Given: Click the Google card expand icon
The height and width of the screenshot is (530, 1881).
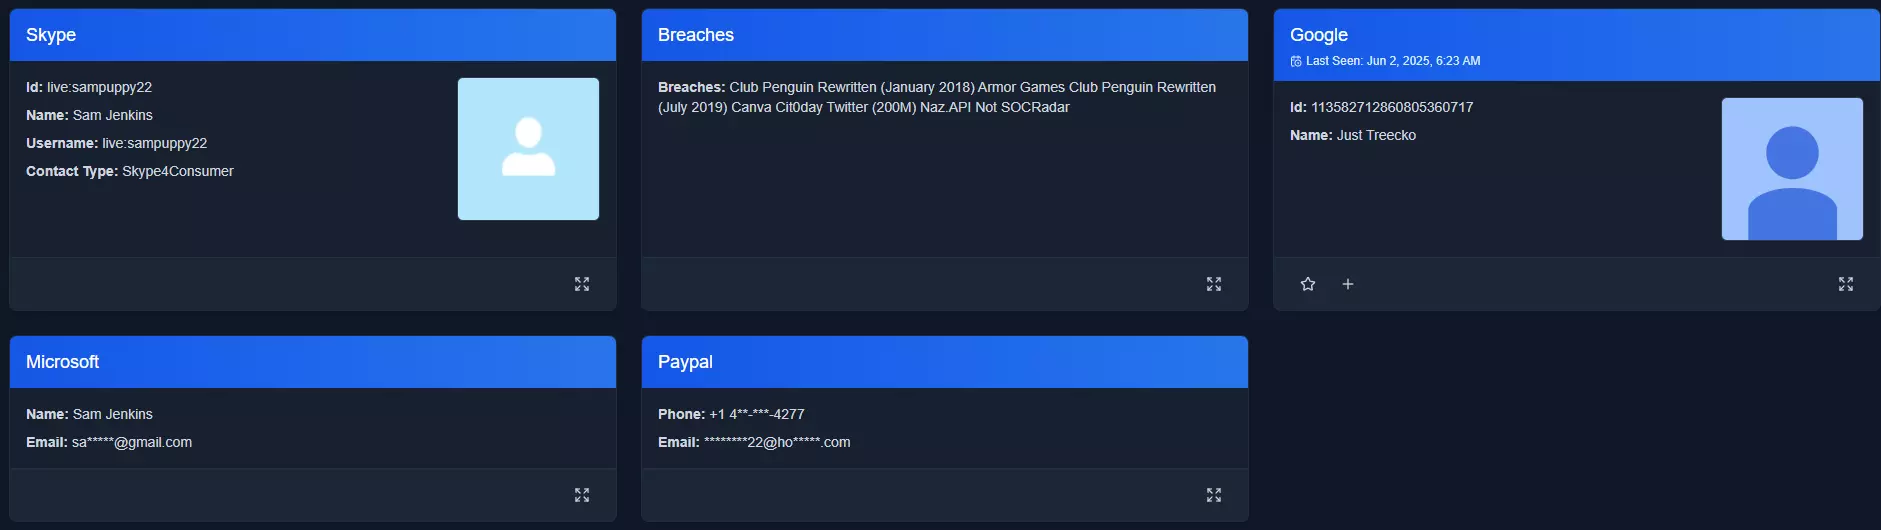Looking at the screenshot, I should click(1846, 284).
